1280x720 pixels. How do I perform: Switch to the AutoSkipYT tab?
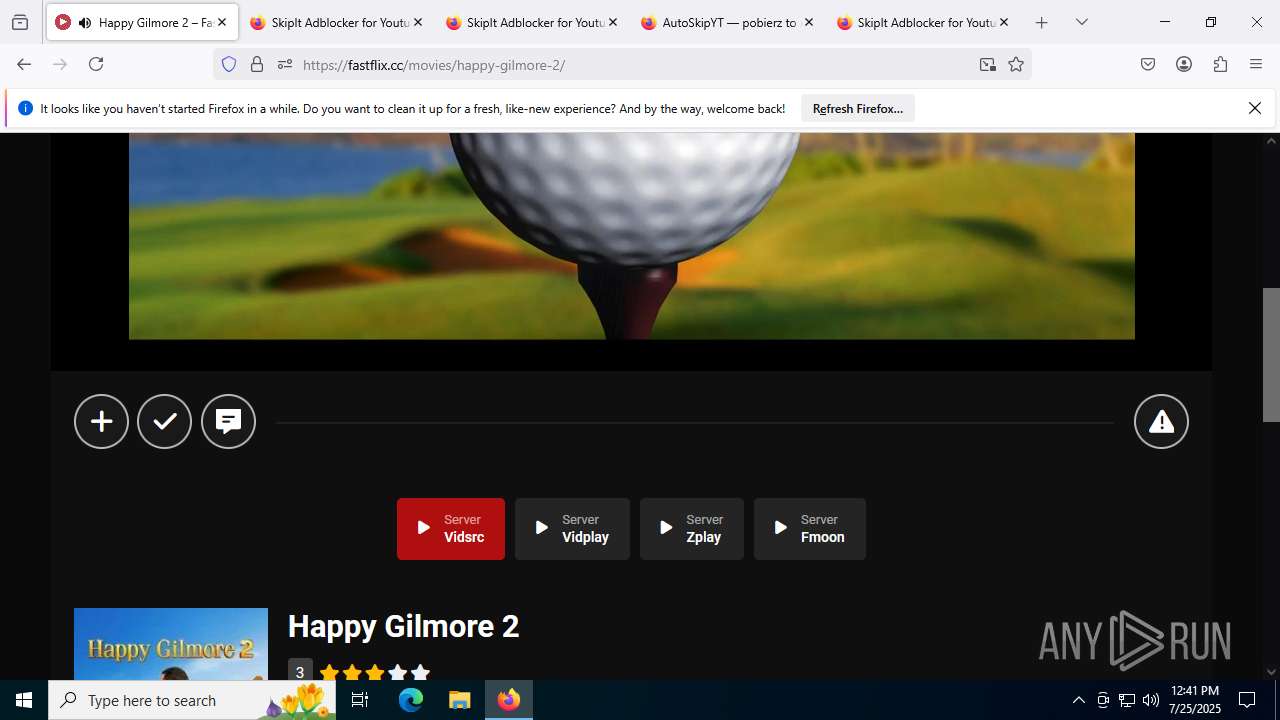tap(727, 22)
